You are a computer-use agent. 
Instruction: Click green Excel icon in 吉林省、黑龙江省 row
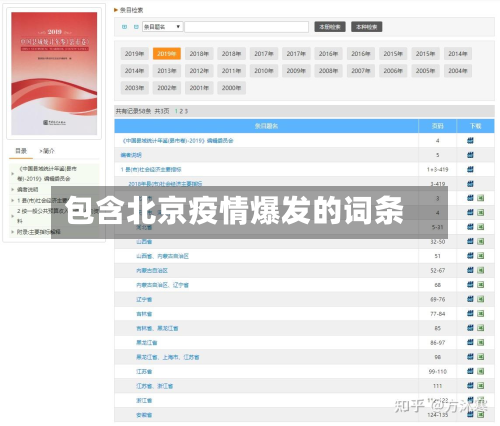480,328
